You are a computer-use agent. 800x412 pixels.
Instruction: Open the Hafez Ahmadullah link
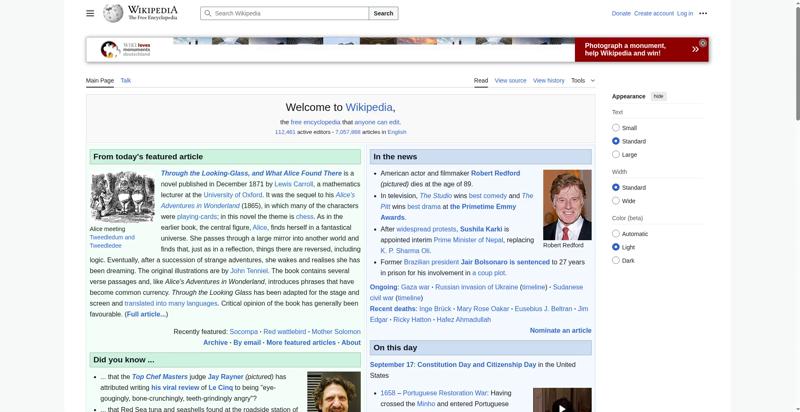click(x=464, y=320)
